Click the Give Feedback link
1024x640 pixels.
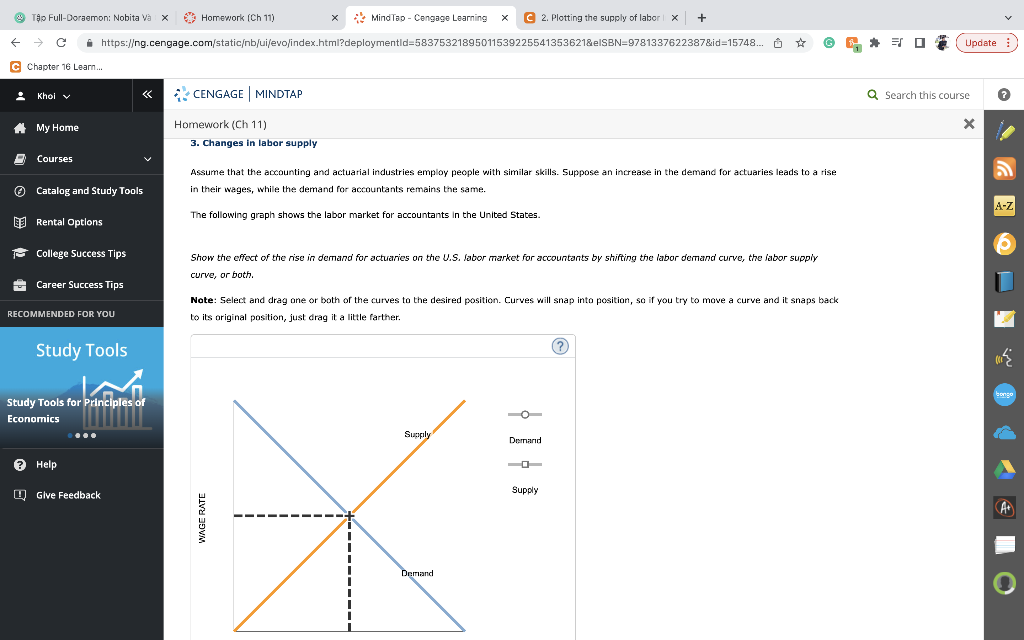click(x=70, y=495)
